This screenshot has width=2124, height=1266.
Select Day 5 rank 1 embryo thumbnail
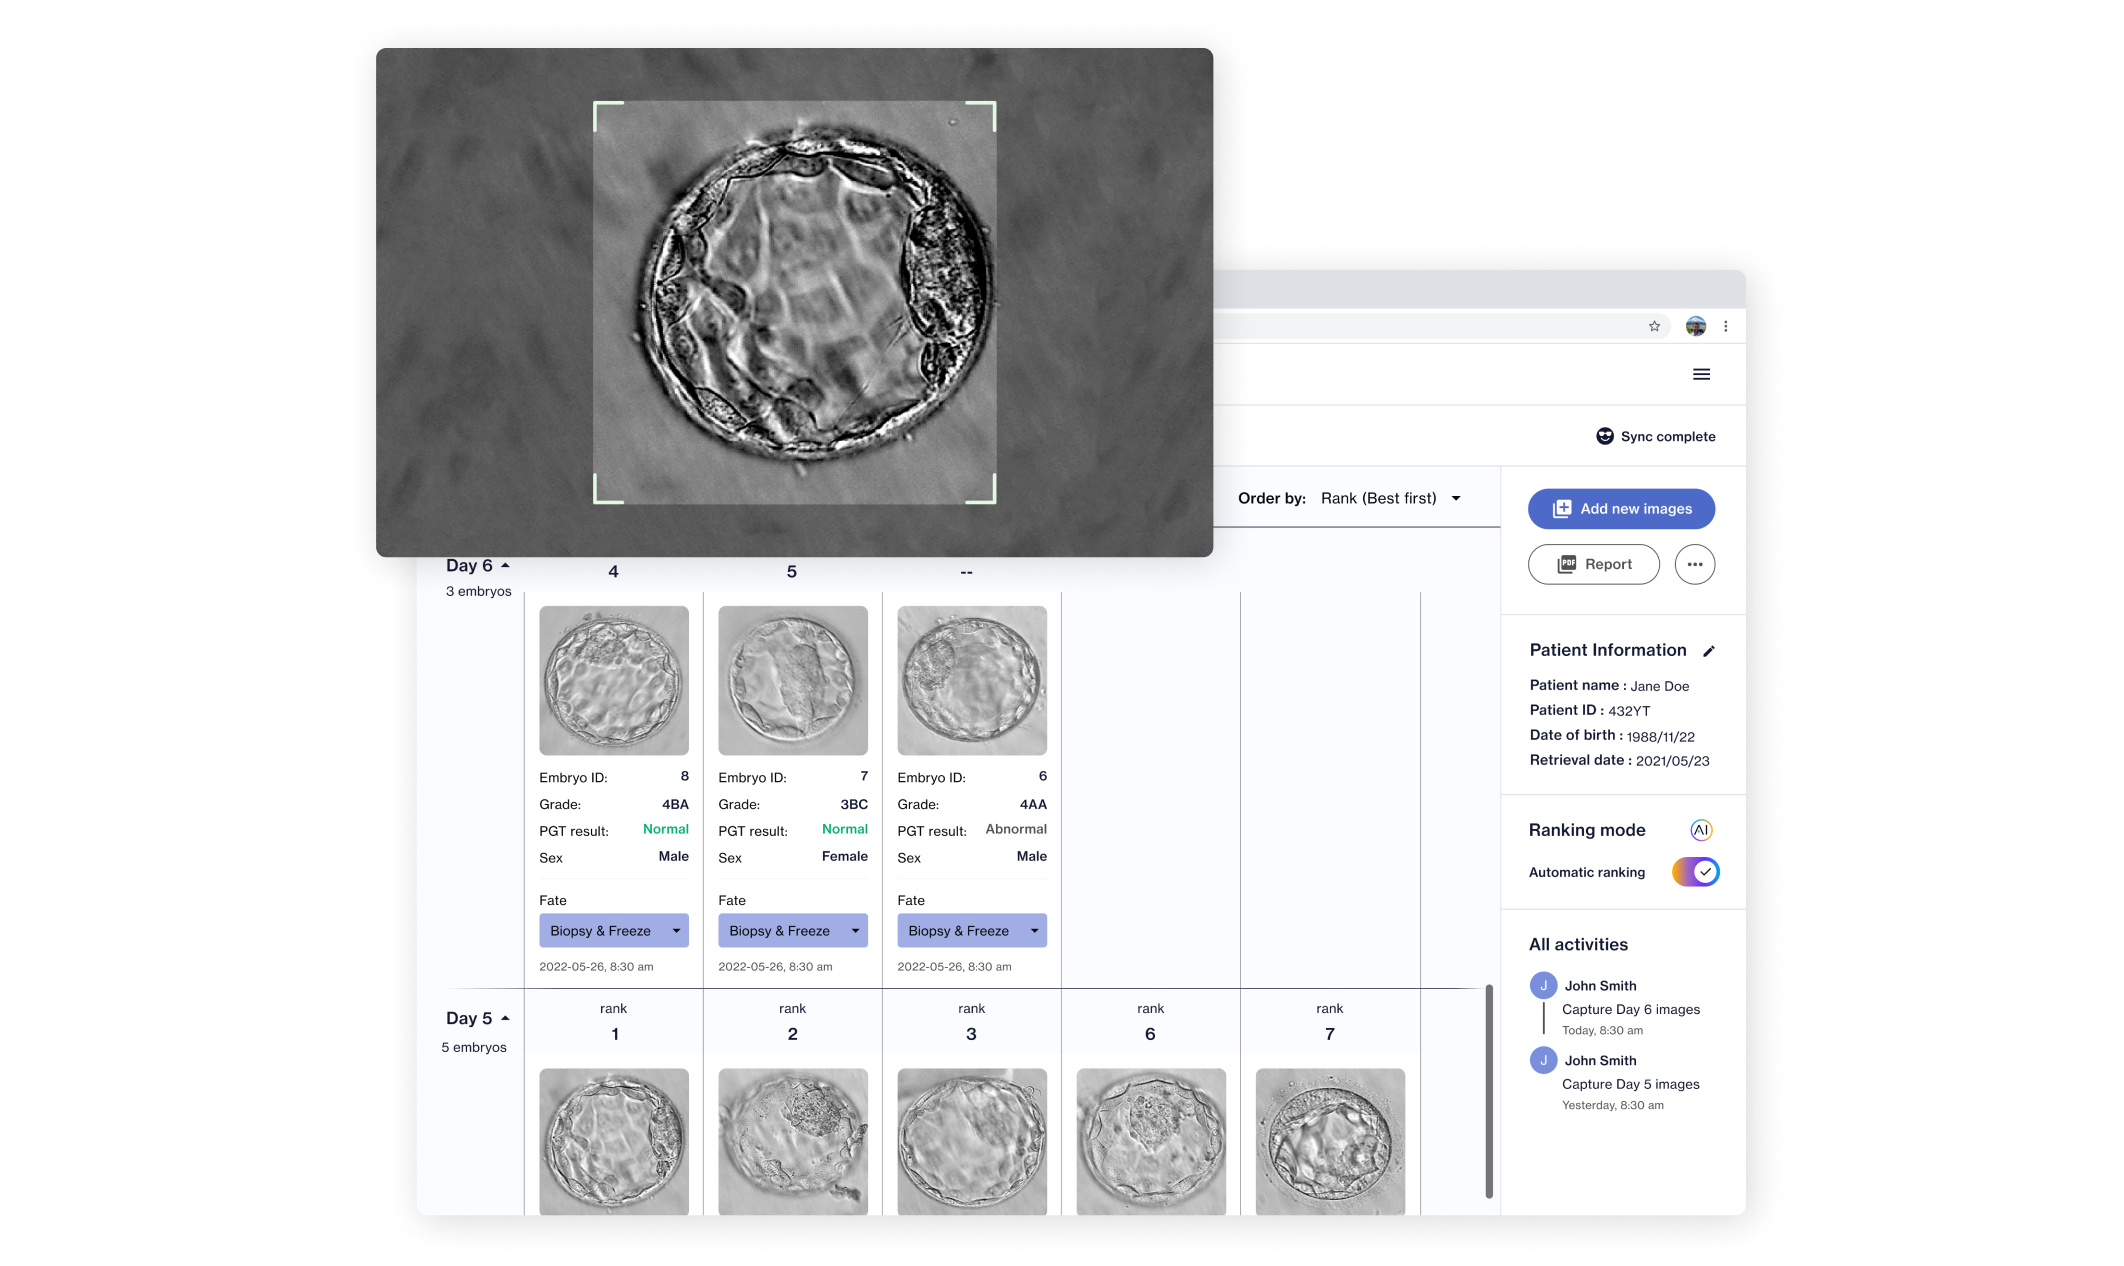pyautogui.click(x=613, y=1141)
